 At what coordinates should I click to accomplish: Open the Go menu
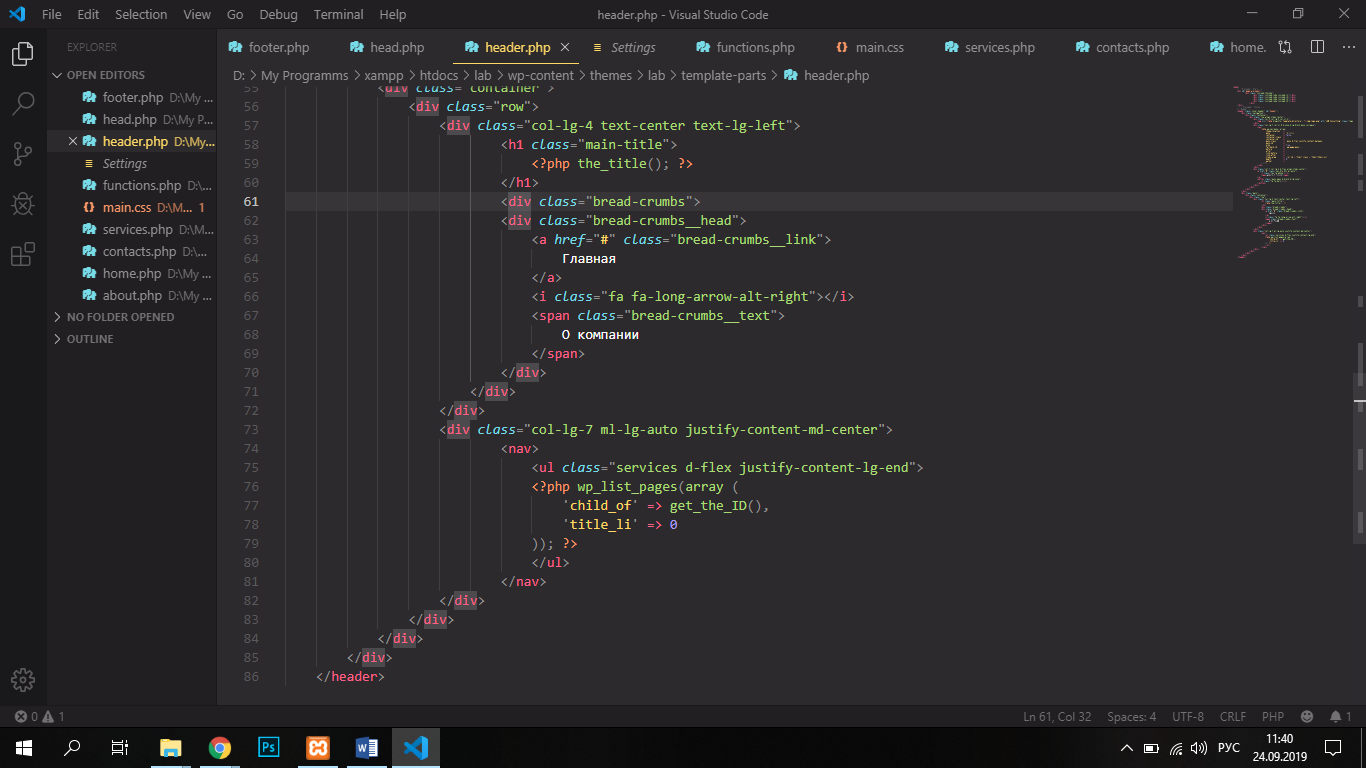(x=235, y=14)
